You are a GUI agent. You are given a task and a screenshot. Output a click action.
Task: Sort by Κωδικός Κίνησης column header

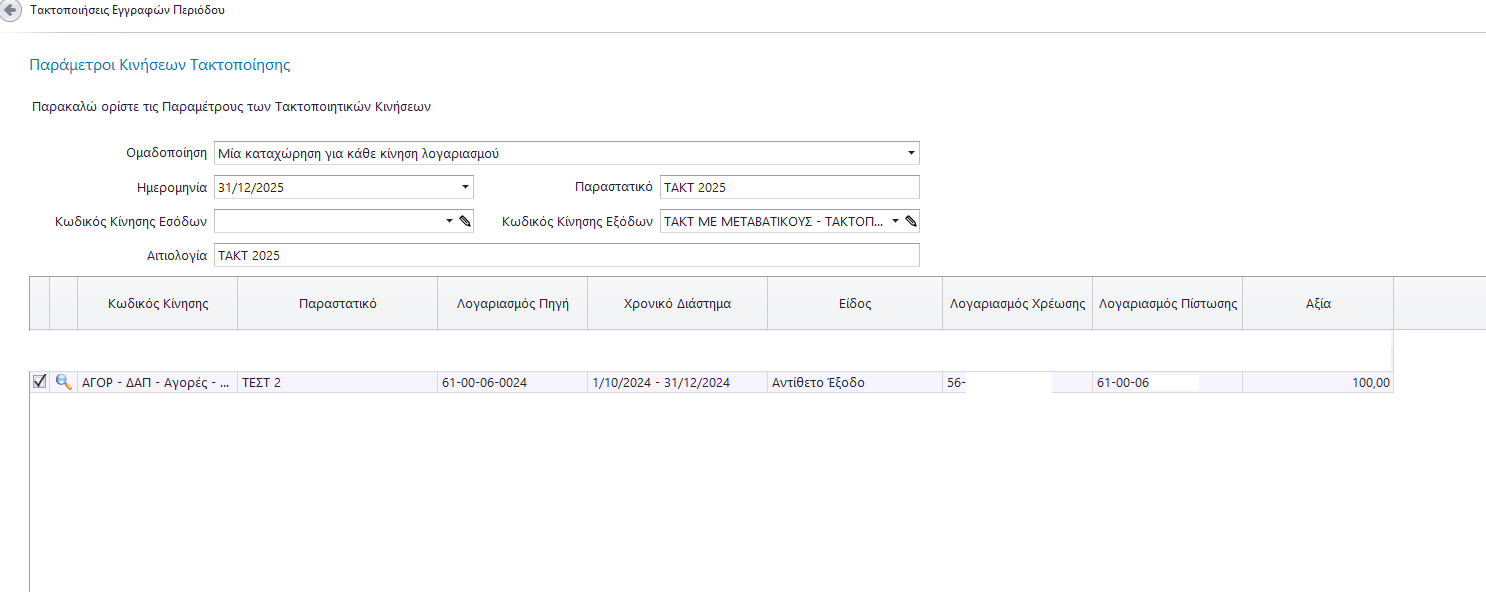[x=158, y=304]
